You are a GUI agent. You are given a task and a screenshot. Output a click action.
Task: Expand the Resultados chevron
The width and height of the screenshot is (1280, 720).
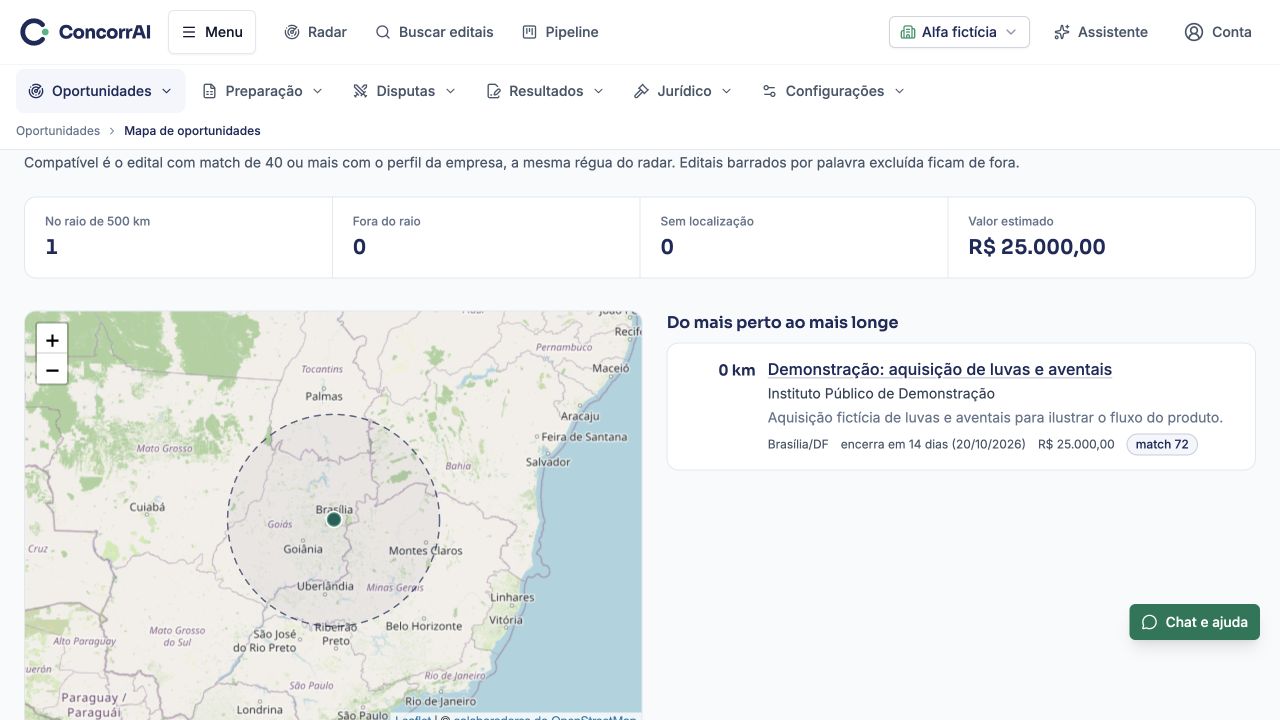pos(599,91)
